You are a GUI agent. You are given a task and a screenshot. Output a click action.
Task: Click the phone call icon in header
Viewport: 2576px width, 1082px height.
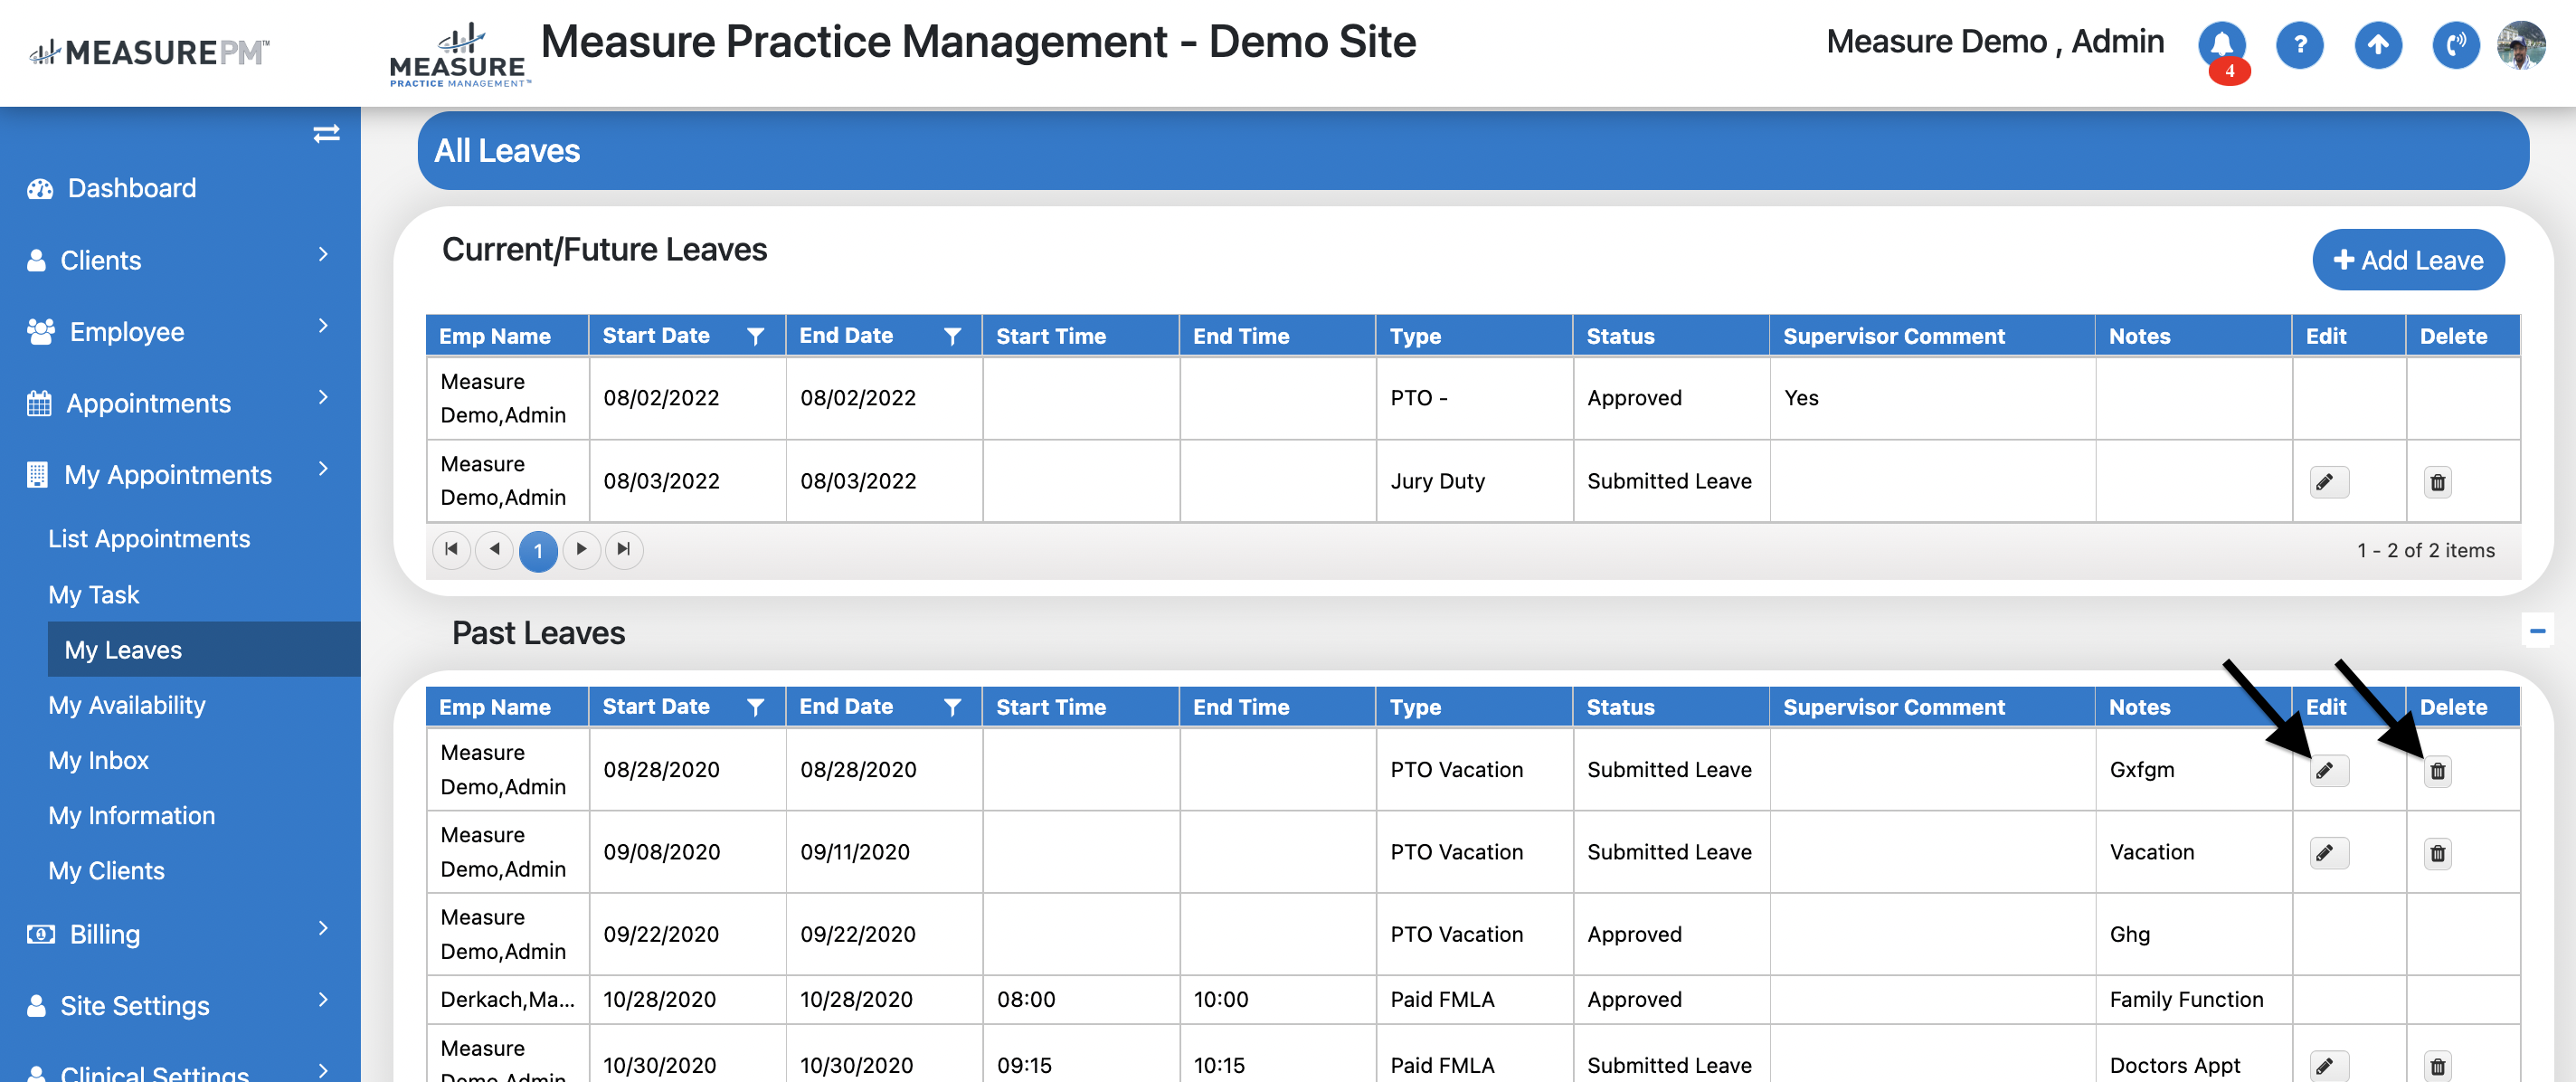2455,45
